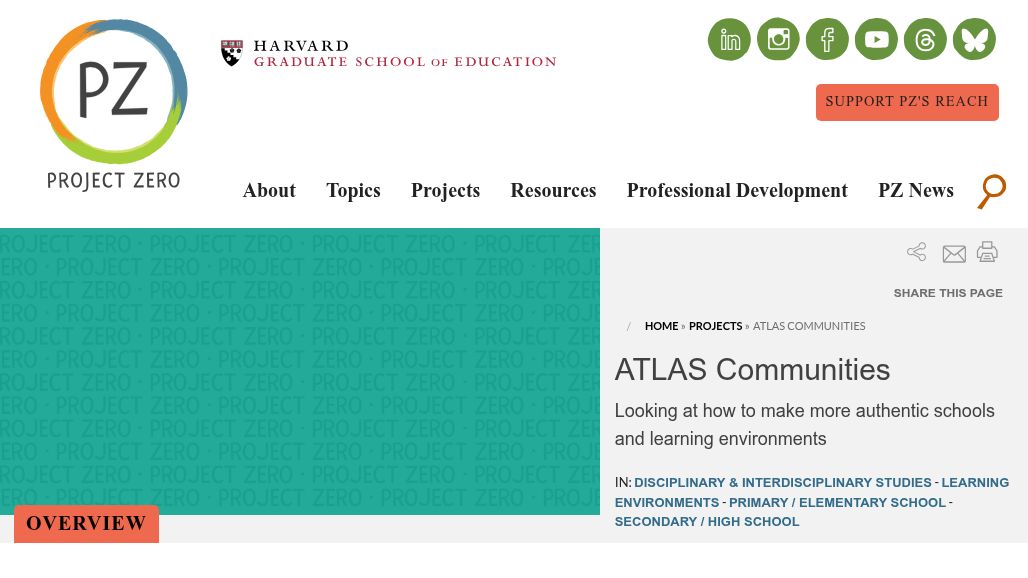Email this page via envelope icon
Screen dimensions: 1028x578
(x=954, y=254)
